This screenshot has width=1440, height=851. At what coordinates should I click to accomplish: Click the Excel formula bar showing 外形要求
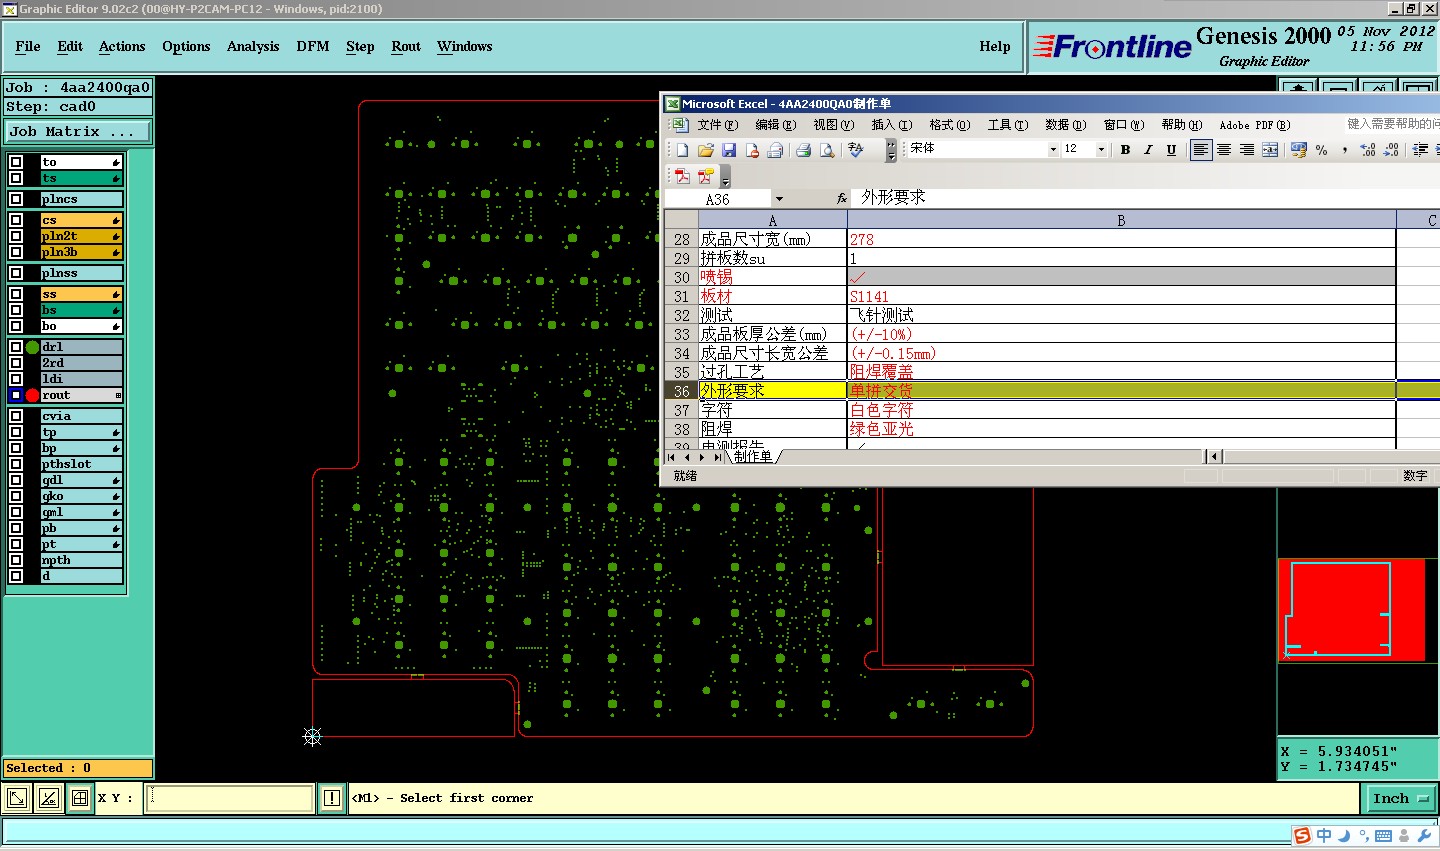[x=1146, y=198]
